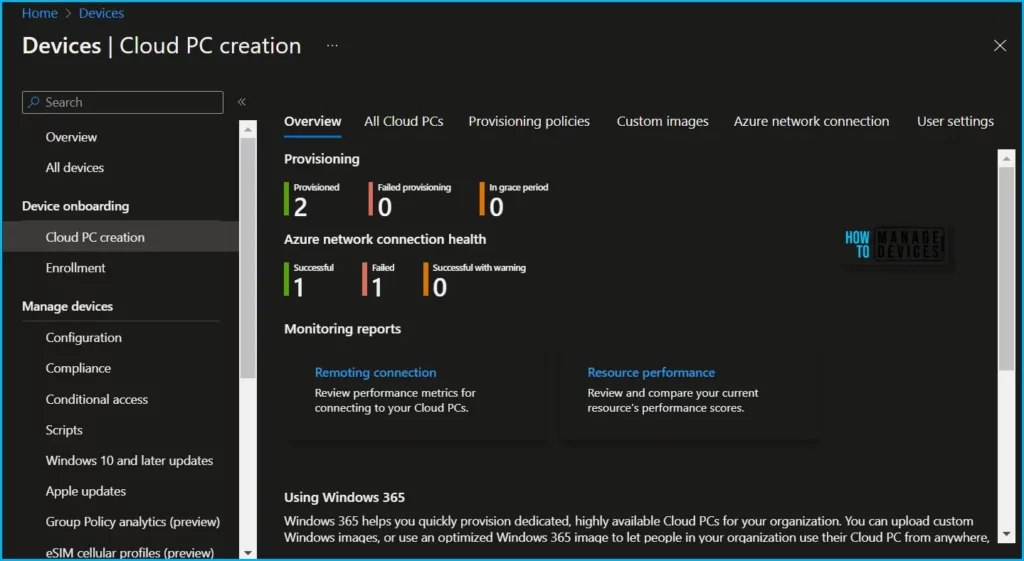Image resolution: width=1024 pixels, height=561 pixels.
Task: Select Apple updates menu item
Action: pos(86,491)
